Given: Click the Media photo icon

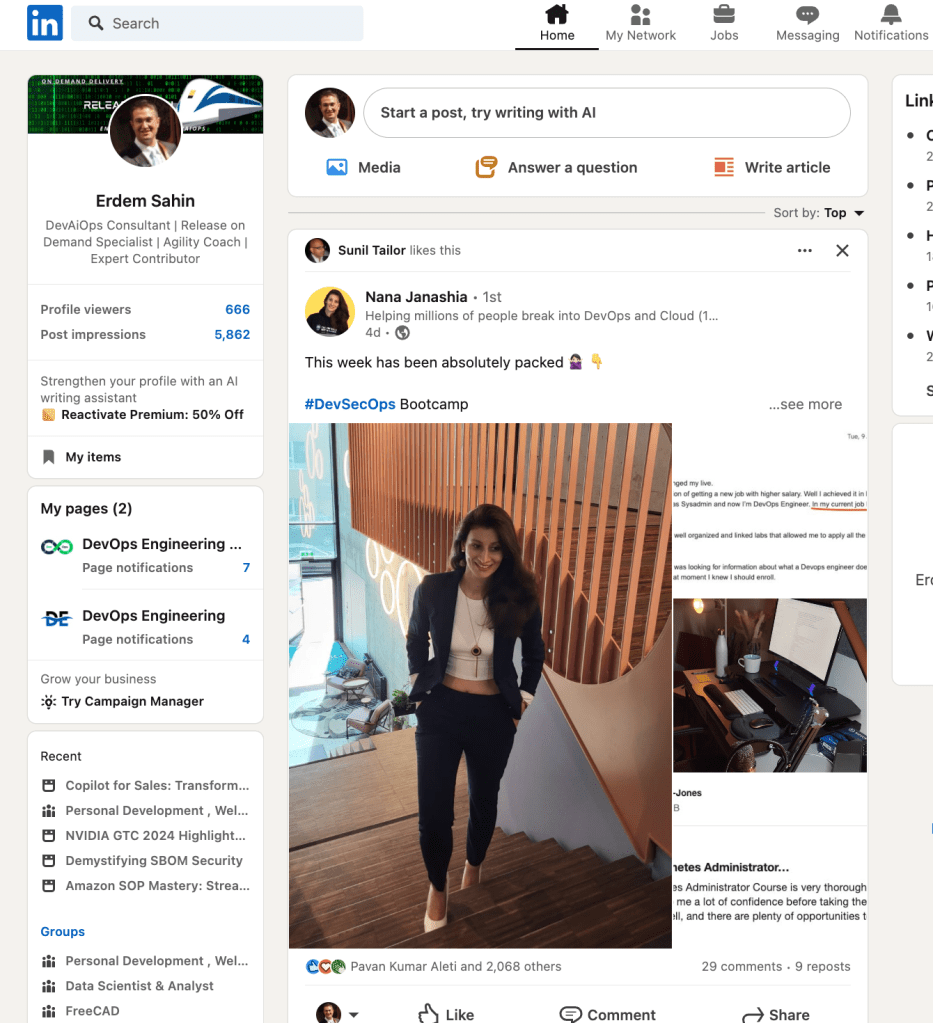Looking at the screenshot, I should click(337, 168).
